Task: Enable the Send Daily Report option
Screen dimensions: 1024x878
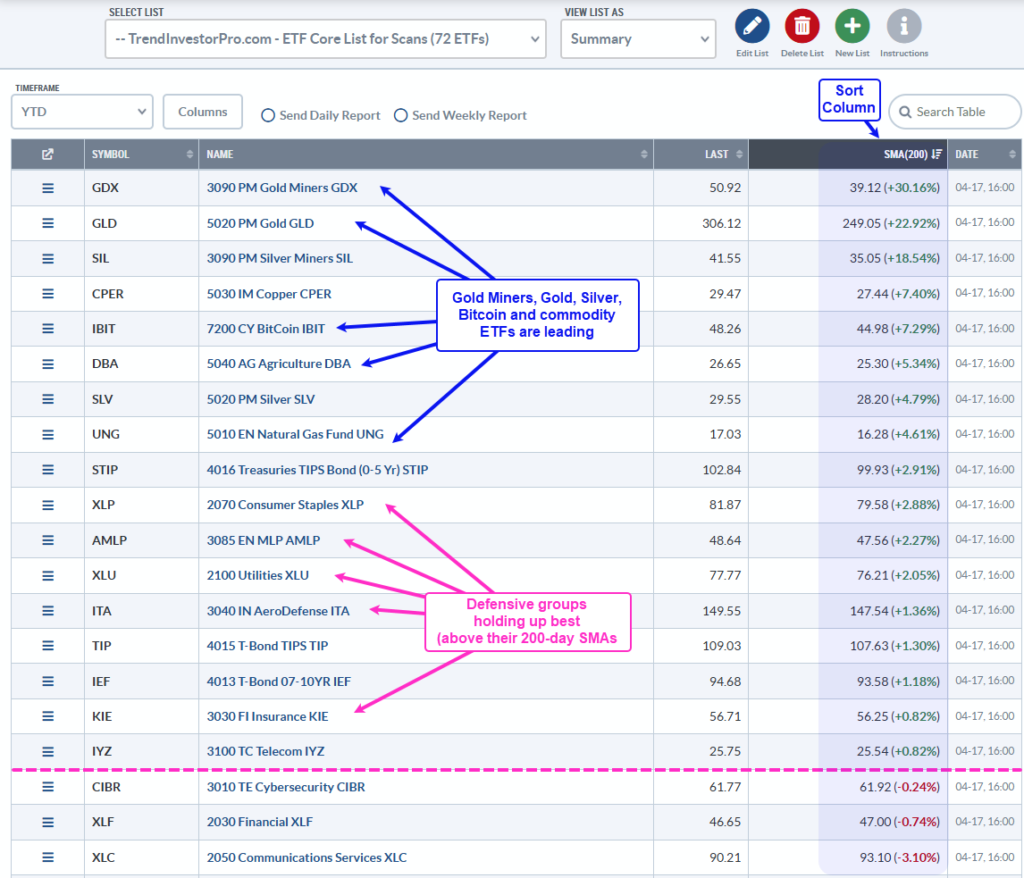Action: pos(267,115)
